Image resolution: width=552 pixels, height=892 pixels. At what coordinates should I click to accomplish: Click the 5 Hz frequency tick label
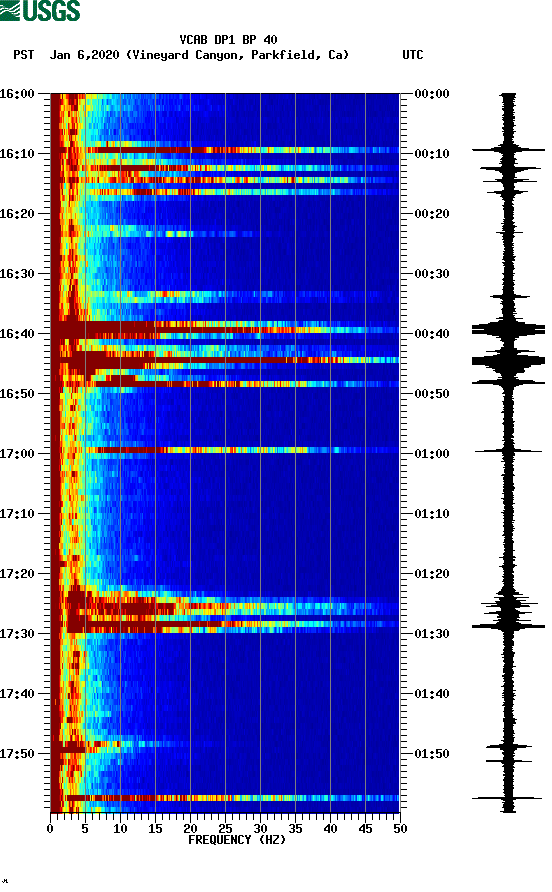[x=85, y=829]
